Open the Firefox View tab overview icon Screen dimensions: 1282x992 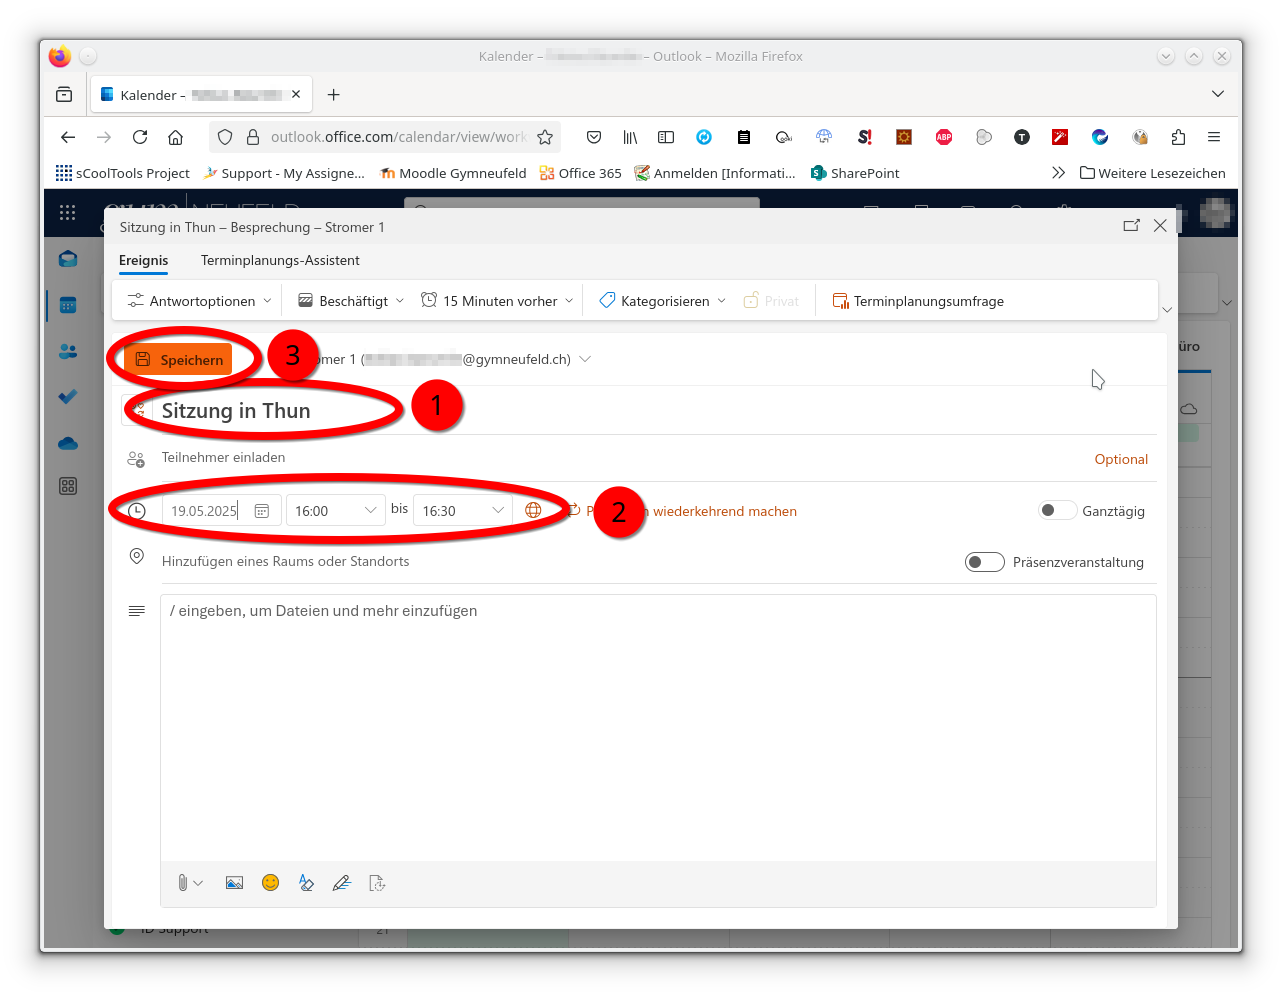coord(64,94)
